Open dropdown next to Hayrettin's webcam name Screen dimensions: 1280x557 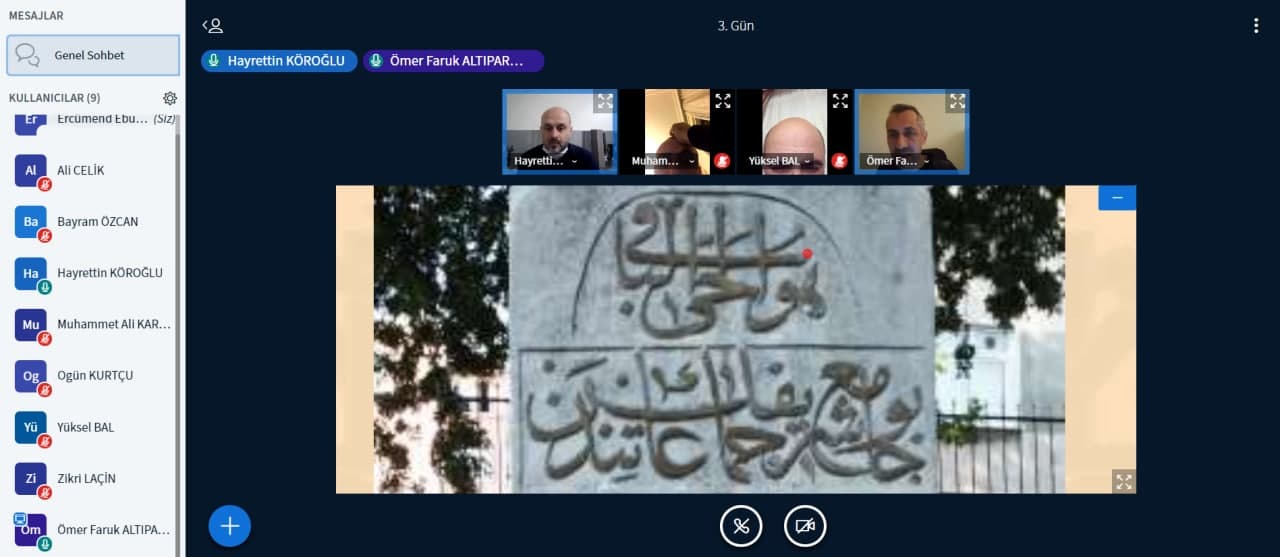click(573, 161)
